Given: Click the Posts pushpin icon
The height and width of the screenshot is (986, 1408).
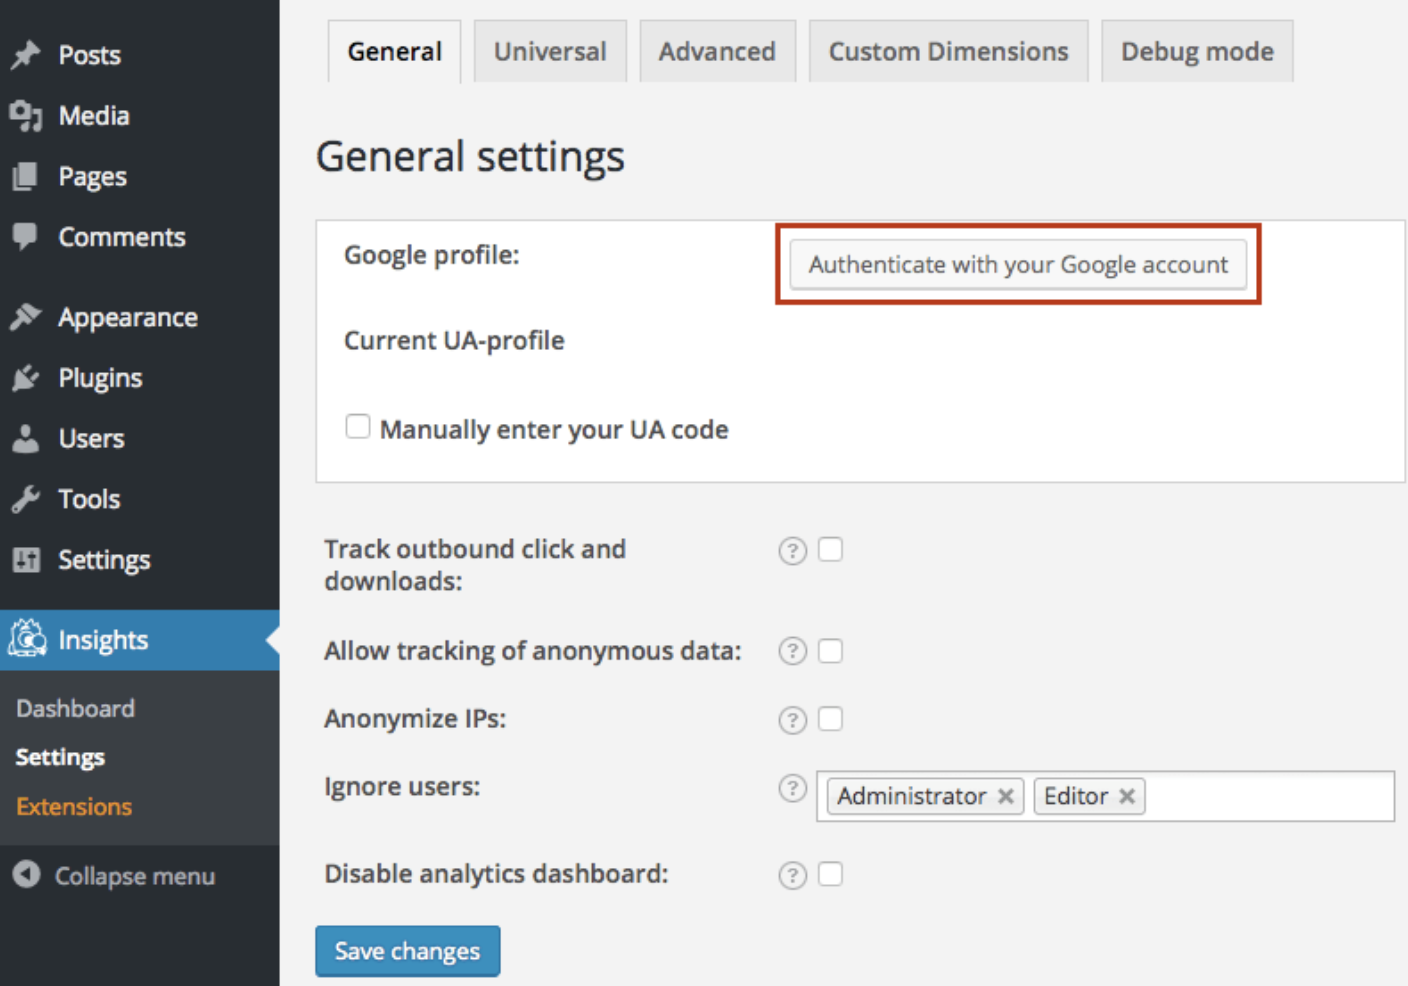Looking at the screenshot, I should [x=26, y=55].
